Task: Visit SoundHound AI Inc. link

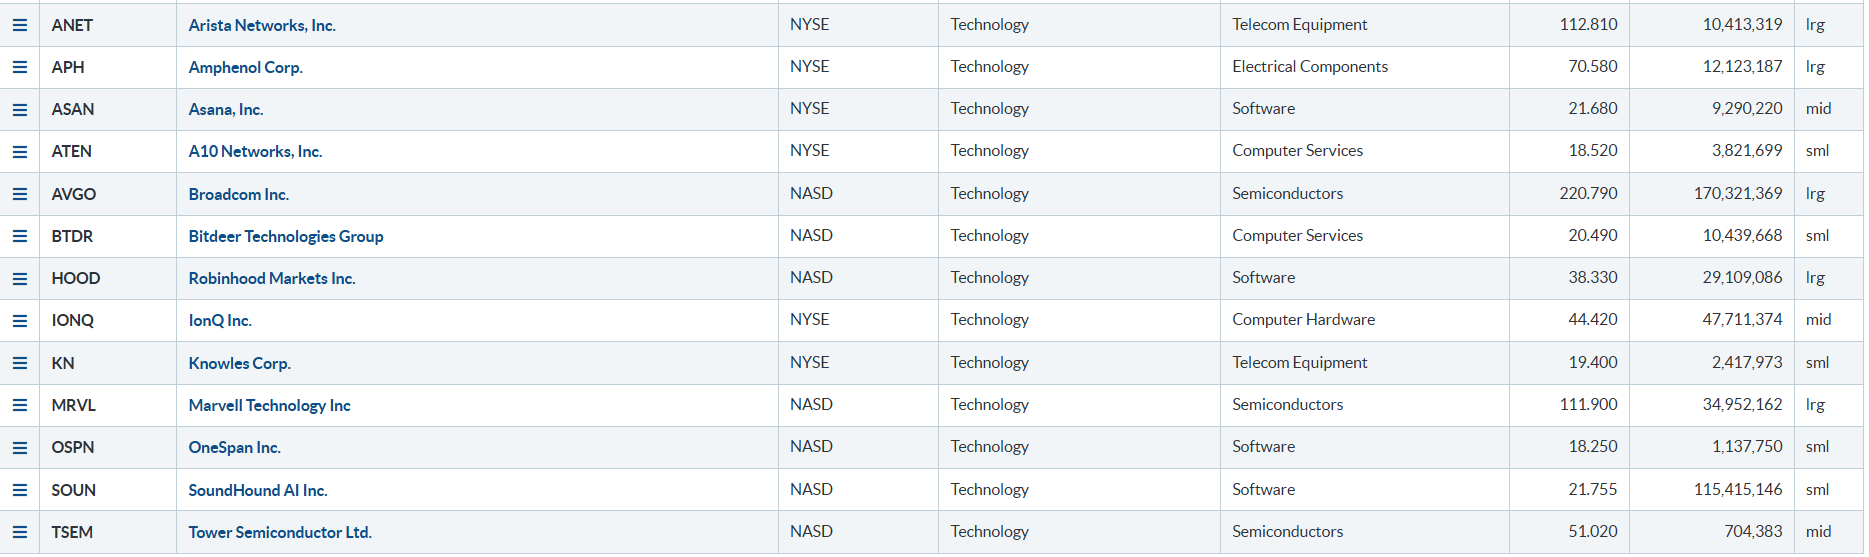Action: pyautogui.click(x=258, y=490)
